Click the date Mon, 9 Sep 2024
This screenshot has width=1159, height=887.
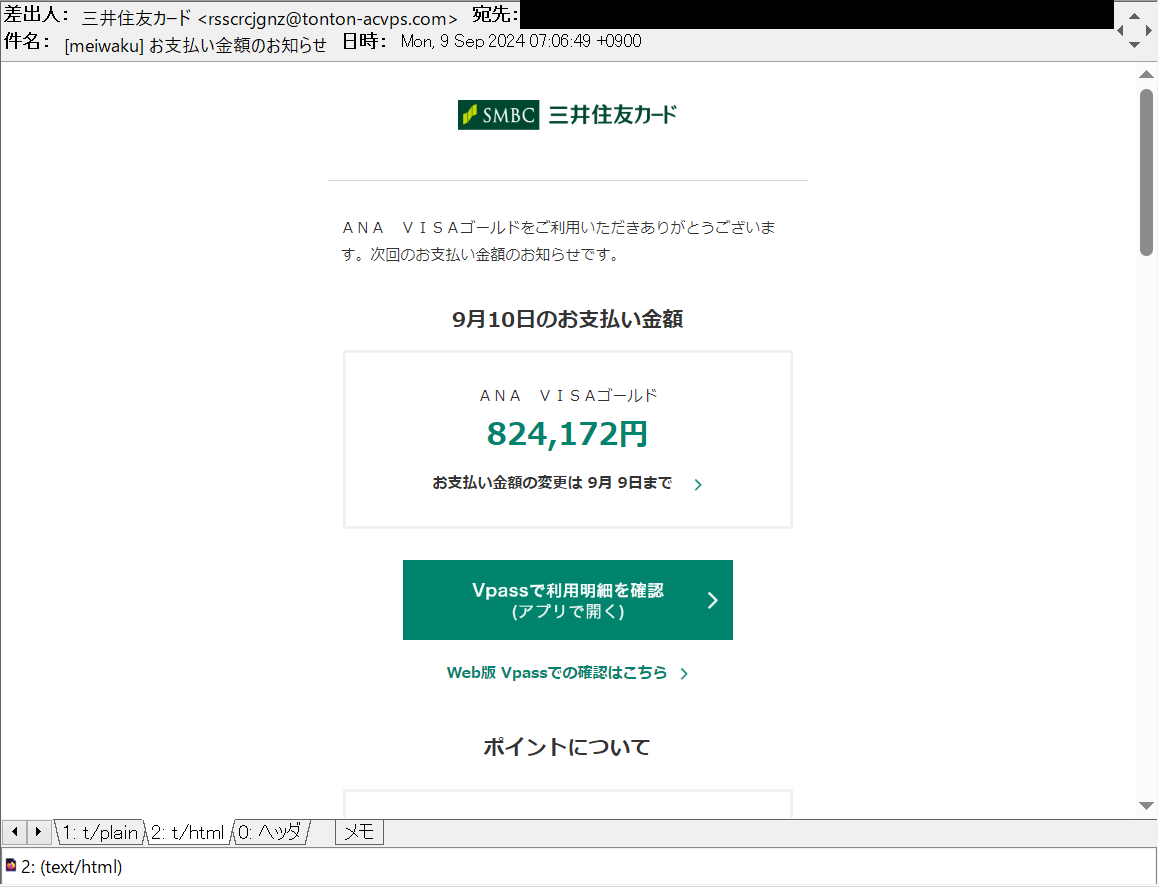pyautogui.click(x=463, y=41)
